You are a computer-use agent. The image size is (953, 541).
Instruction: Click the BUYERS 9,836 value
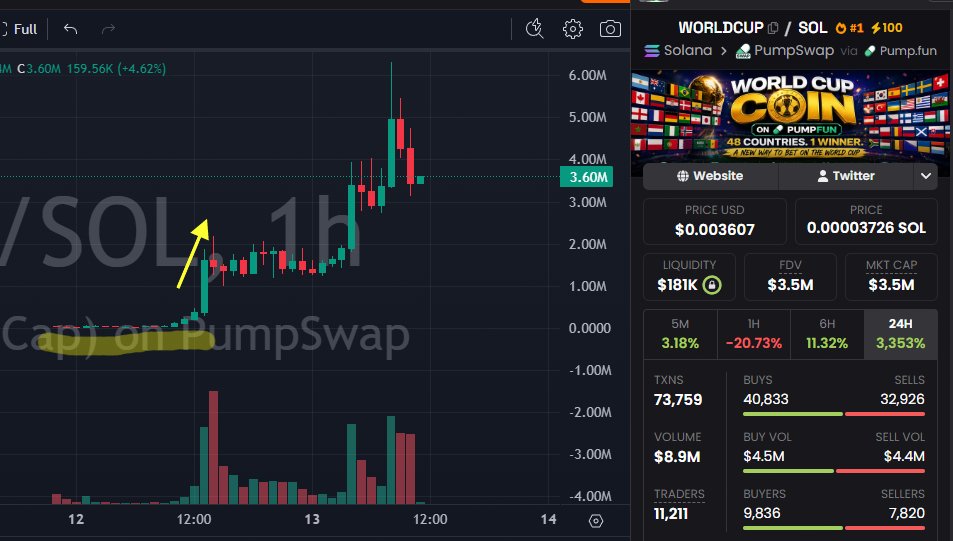click(762, 513)
